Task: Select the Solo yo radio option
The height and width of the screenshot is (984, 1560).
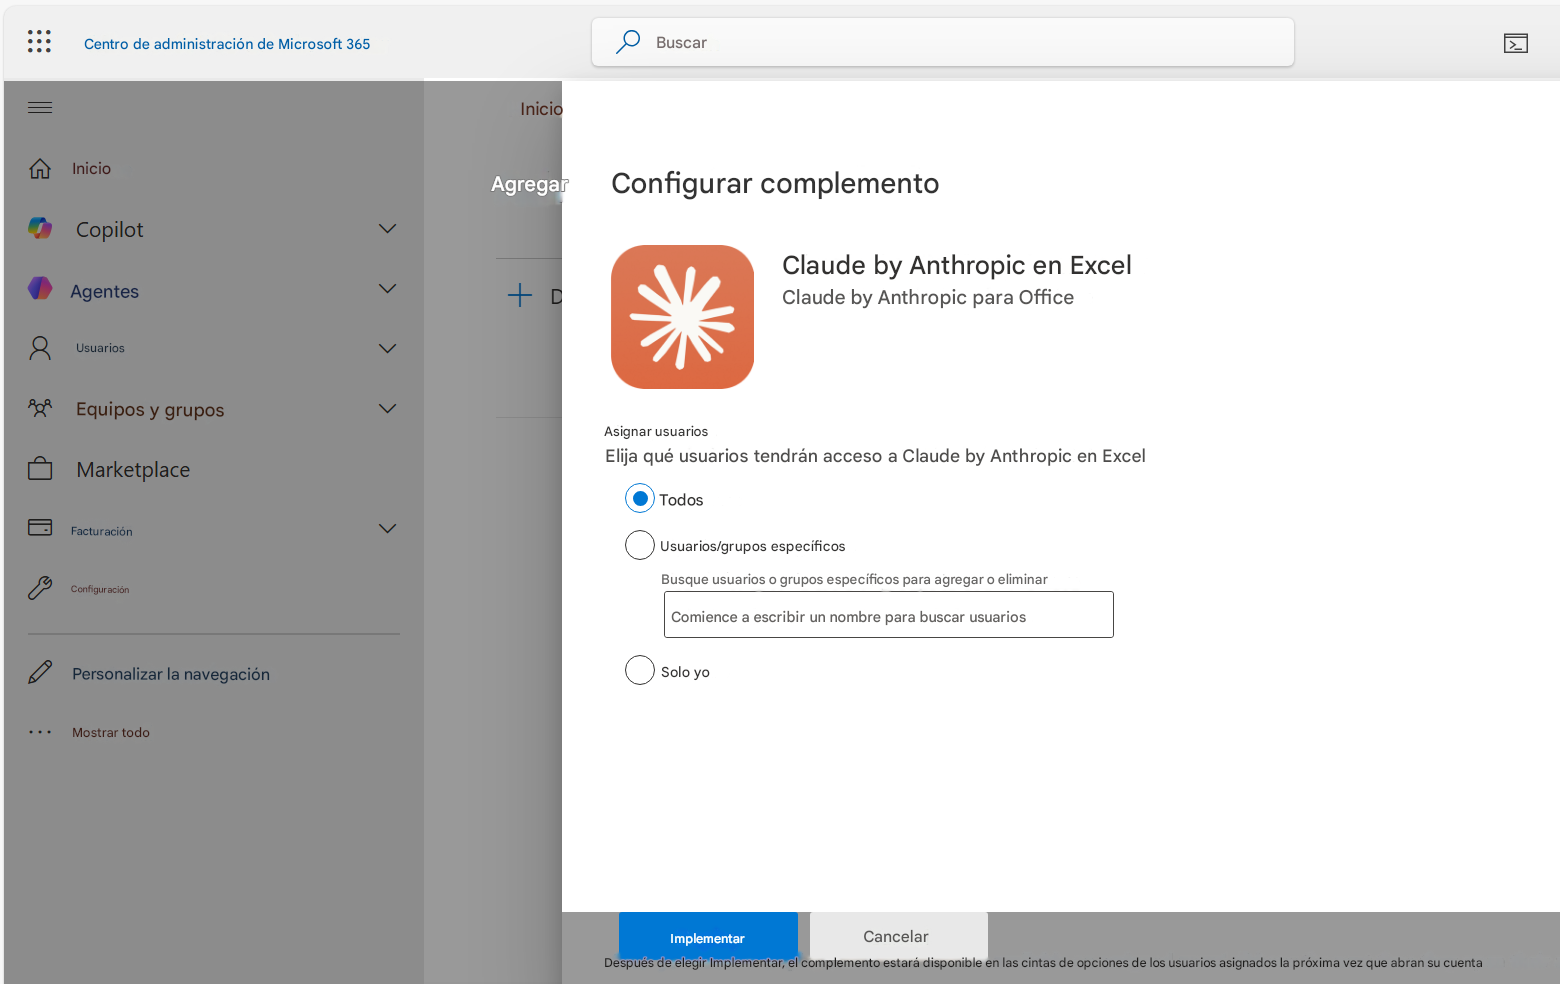Action: point(640,670)
